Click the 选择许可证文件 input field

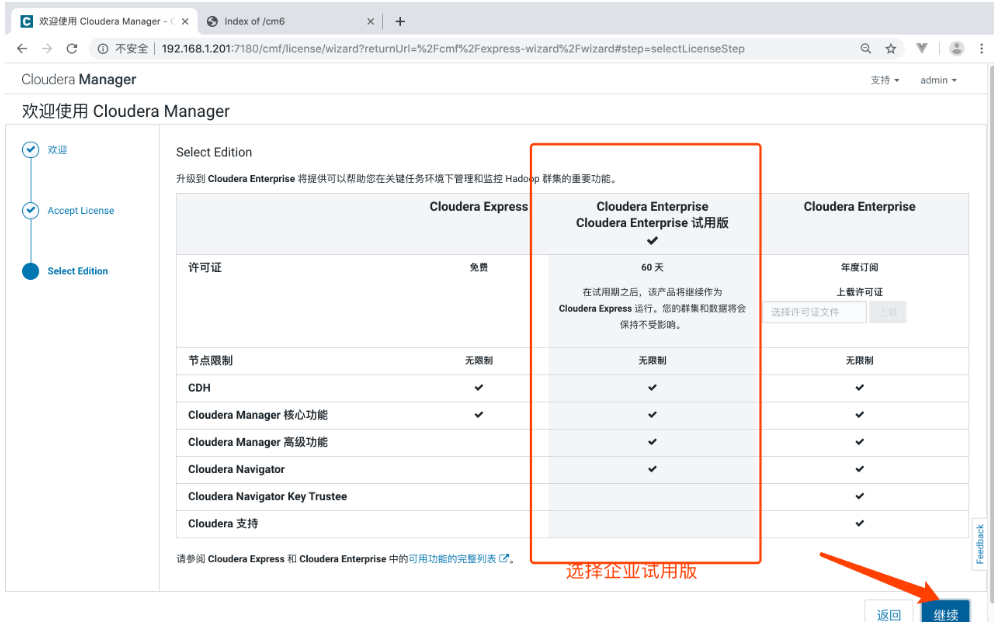(x=815, y=312)
